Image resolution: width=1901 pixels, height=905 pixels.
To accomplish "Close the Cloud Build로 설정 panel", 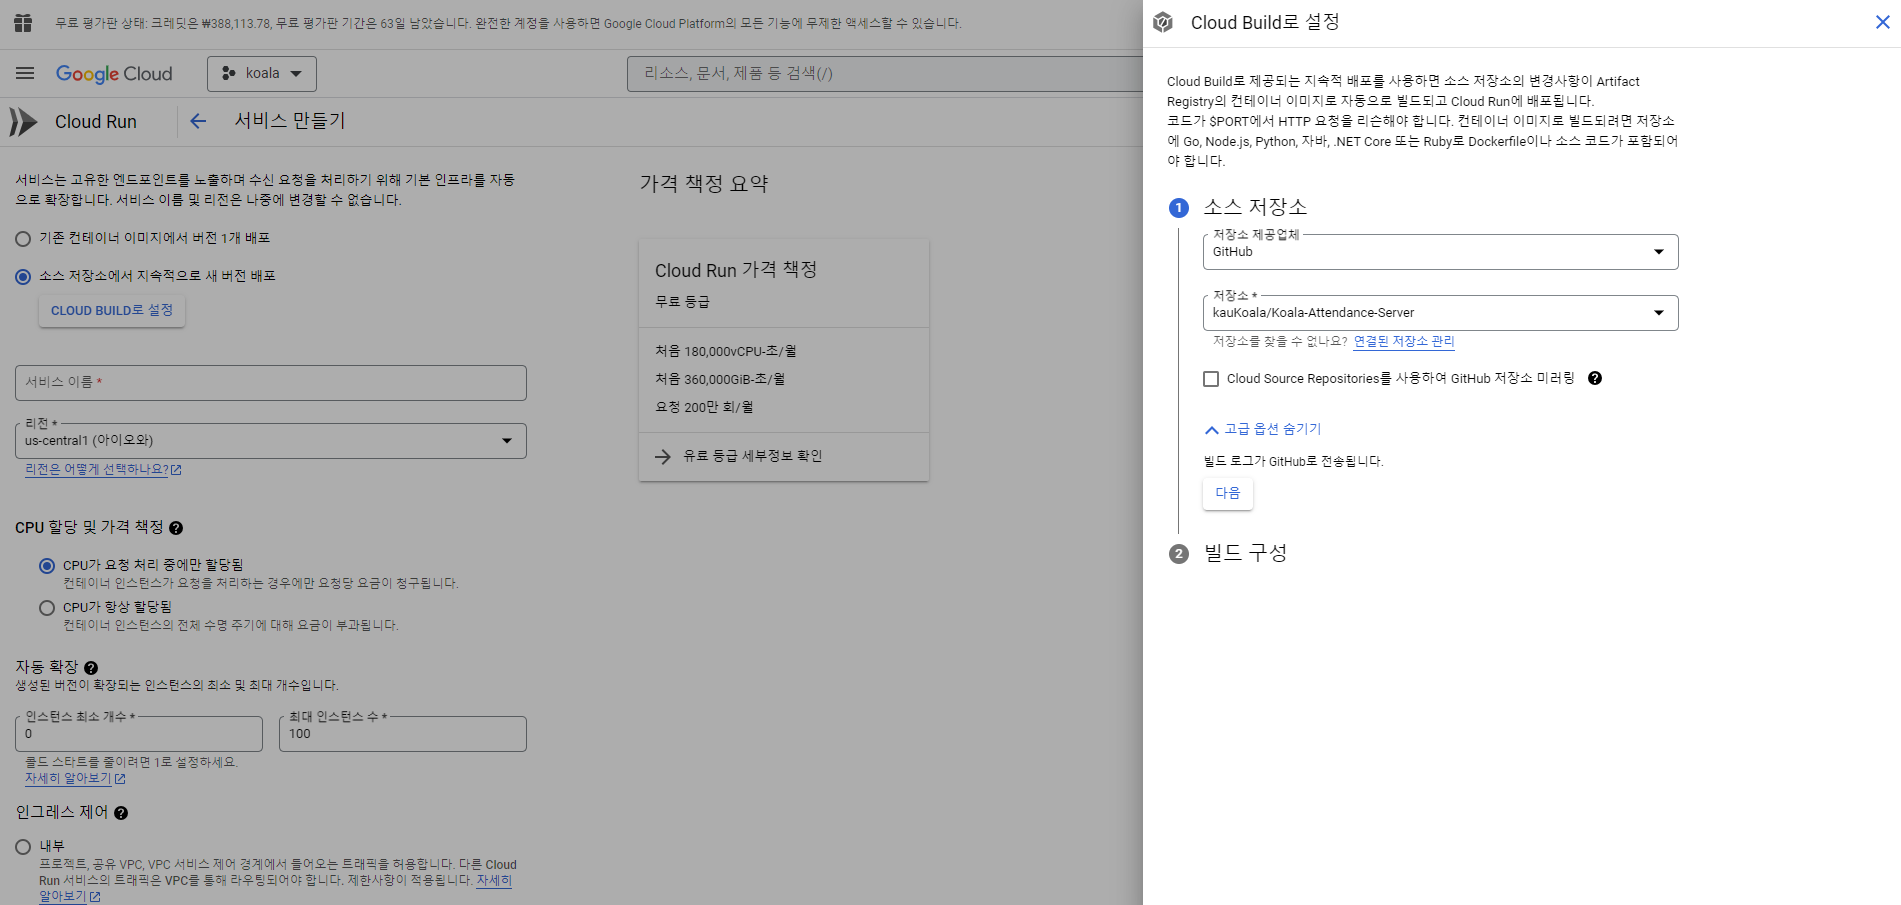I will [1882, 22].
